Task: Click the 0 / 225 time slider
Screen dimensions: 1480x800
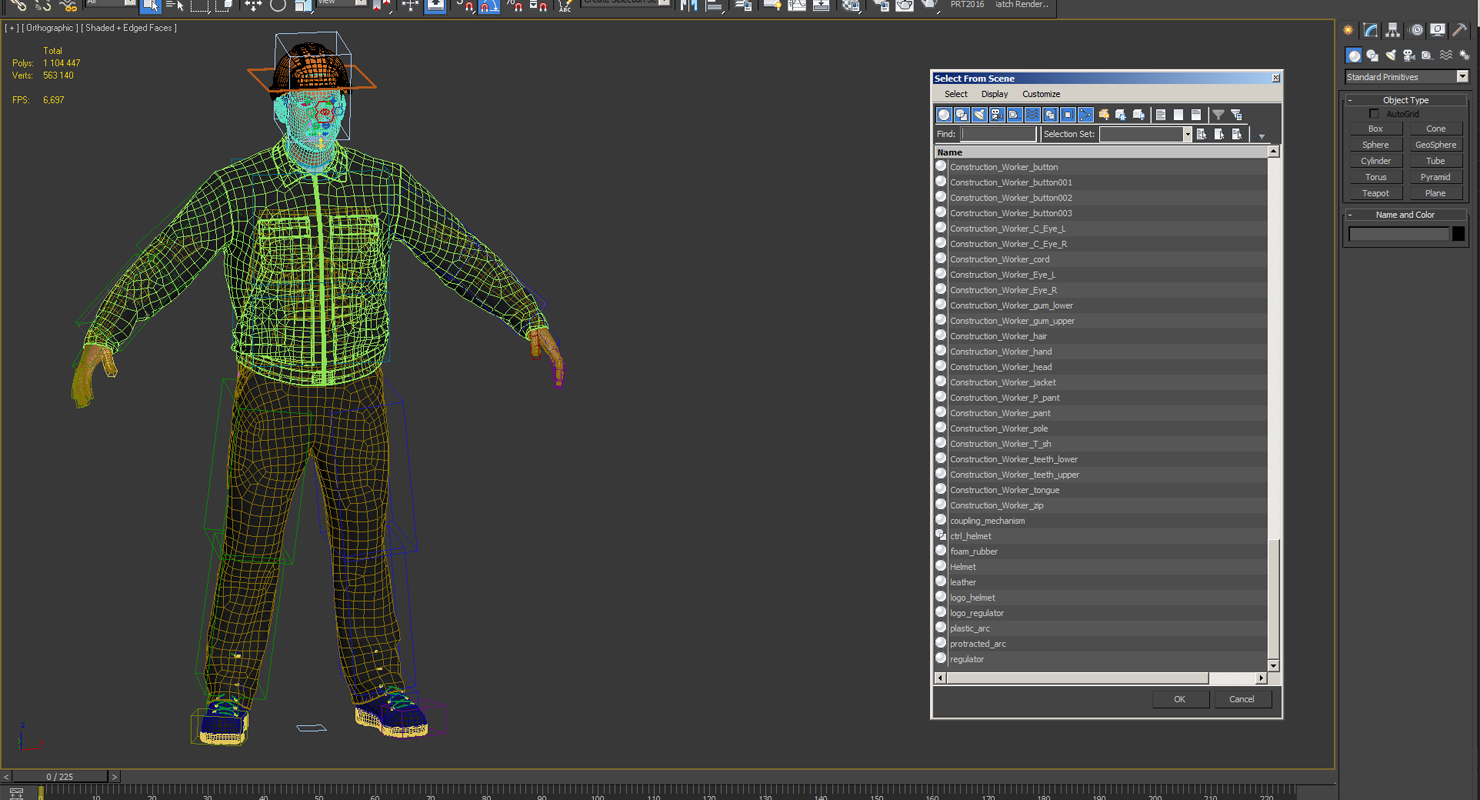Action: coord(59,777)
